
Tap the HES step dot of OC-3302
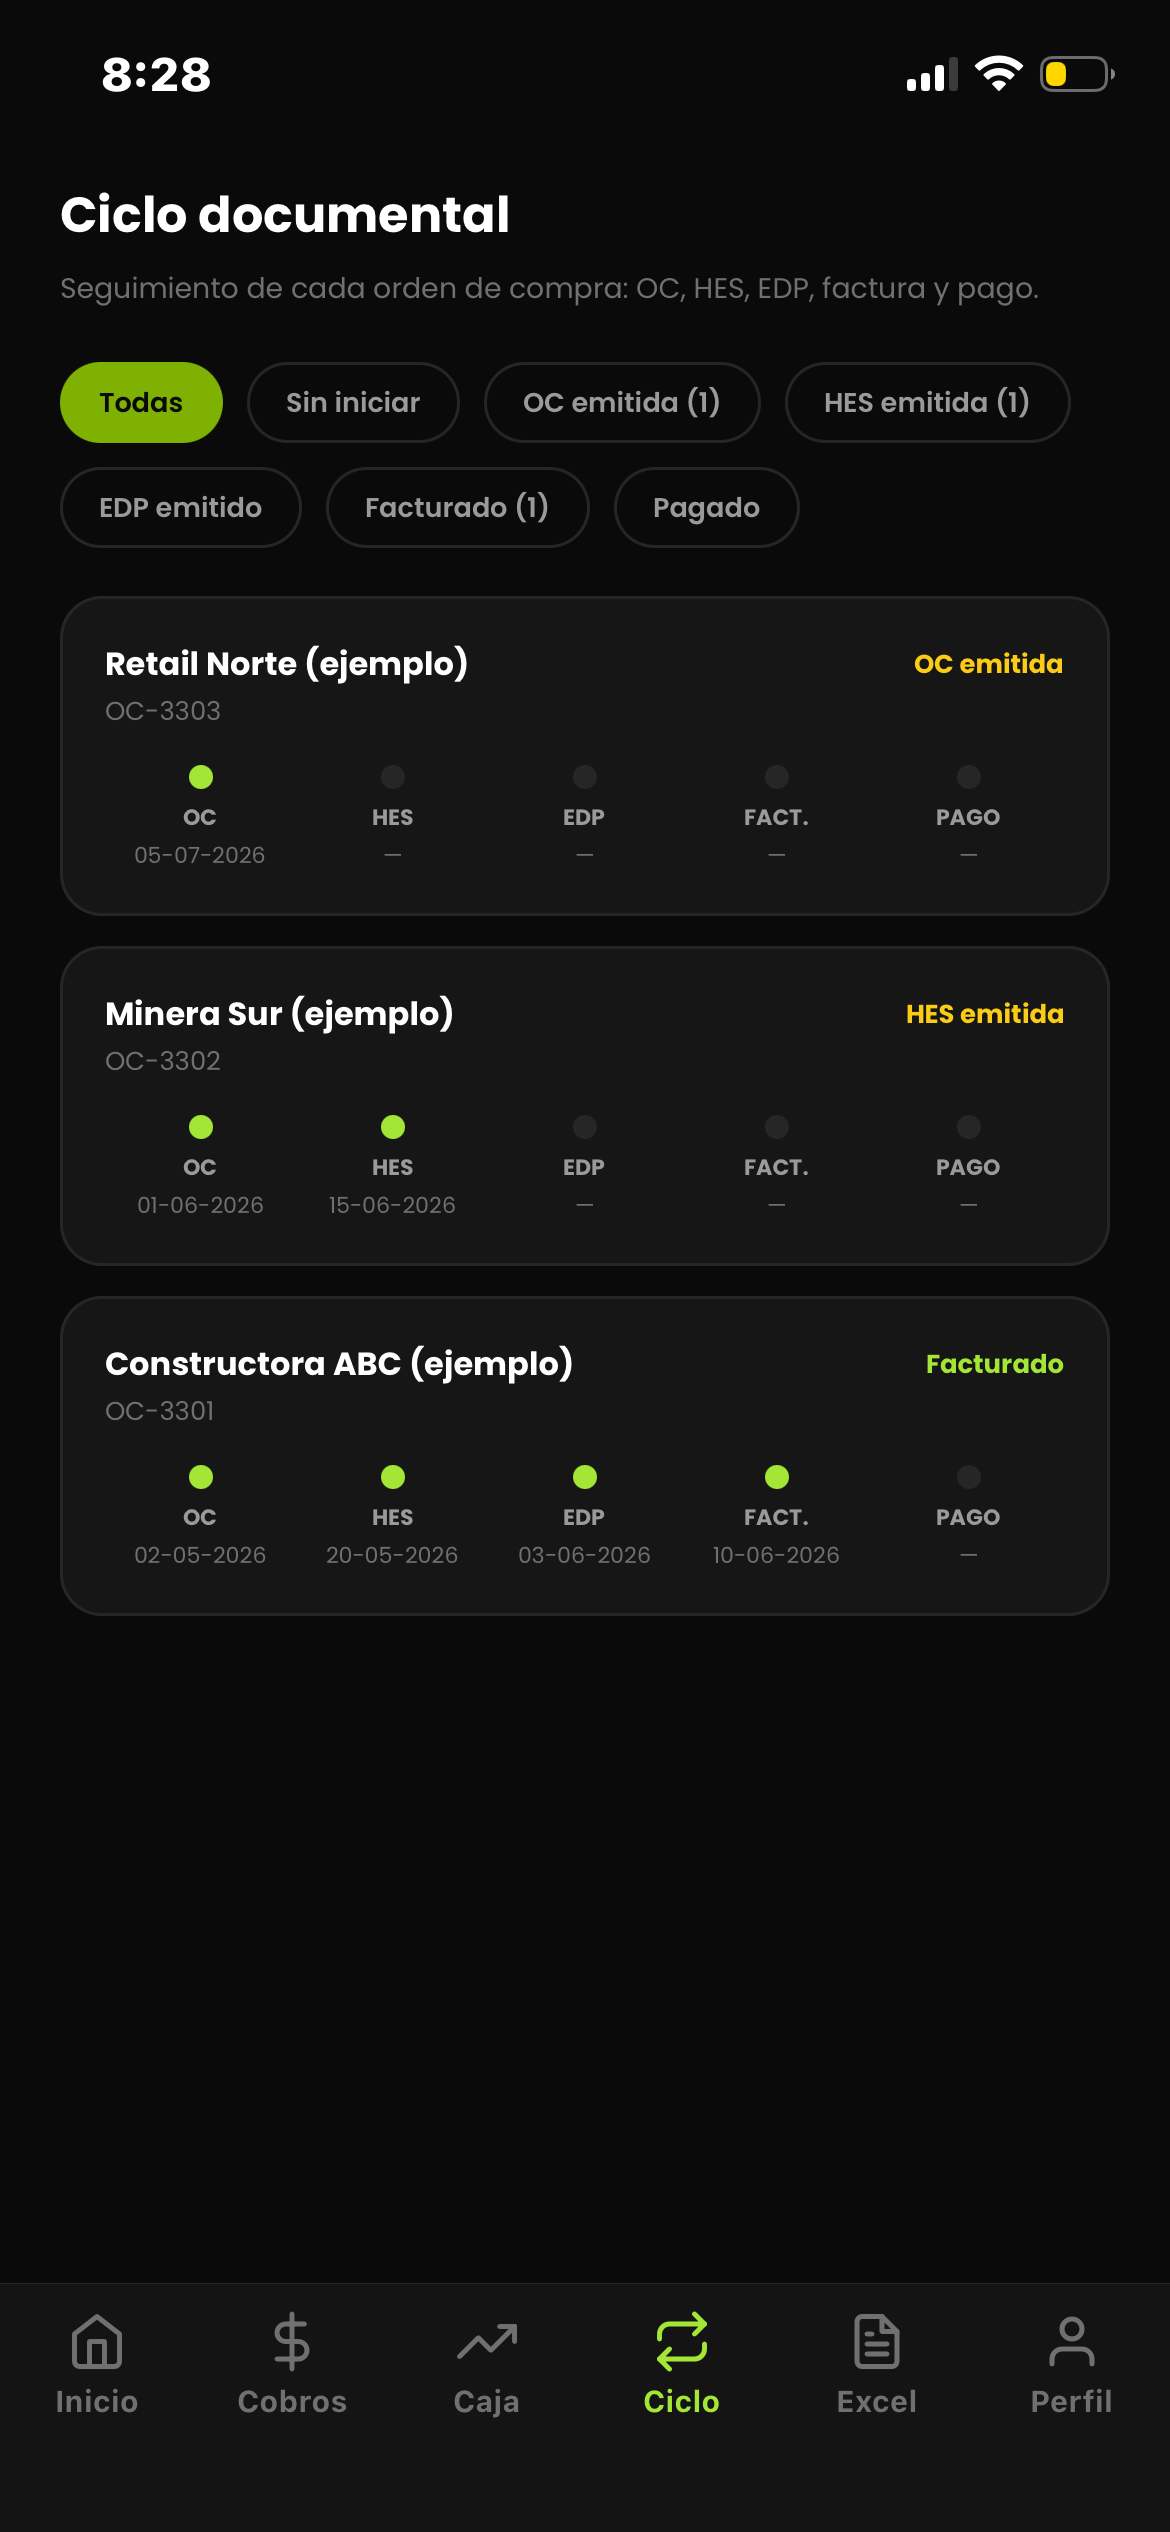click(393, 1127)
